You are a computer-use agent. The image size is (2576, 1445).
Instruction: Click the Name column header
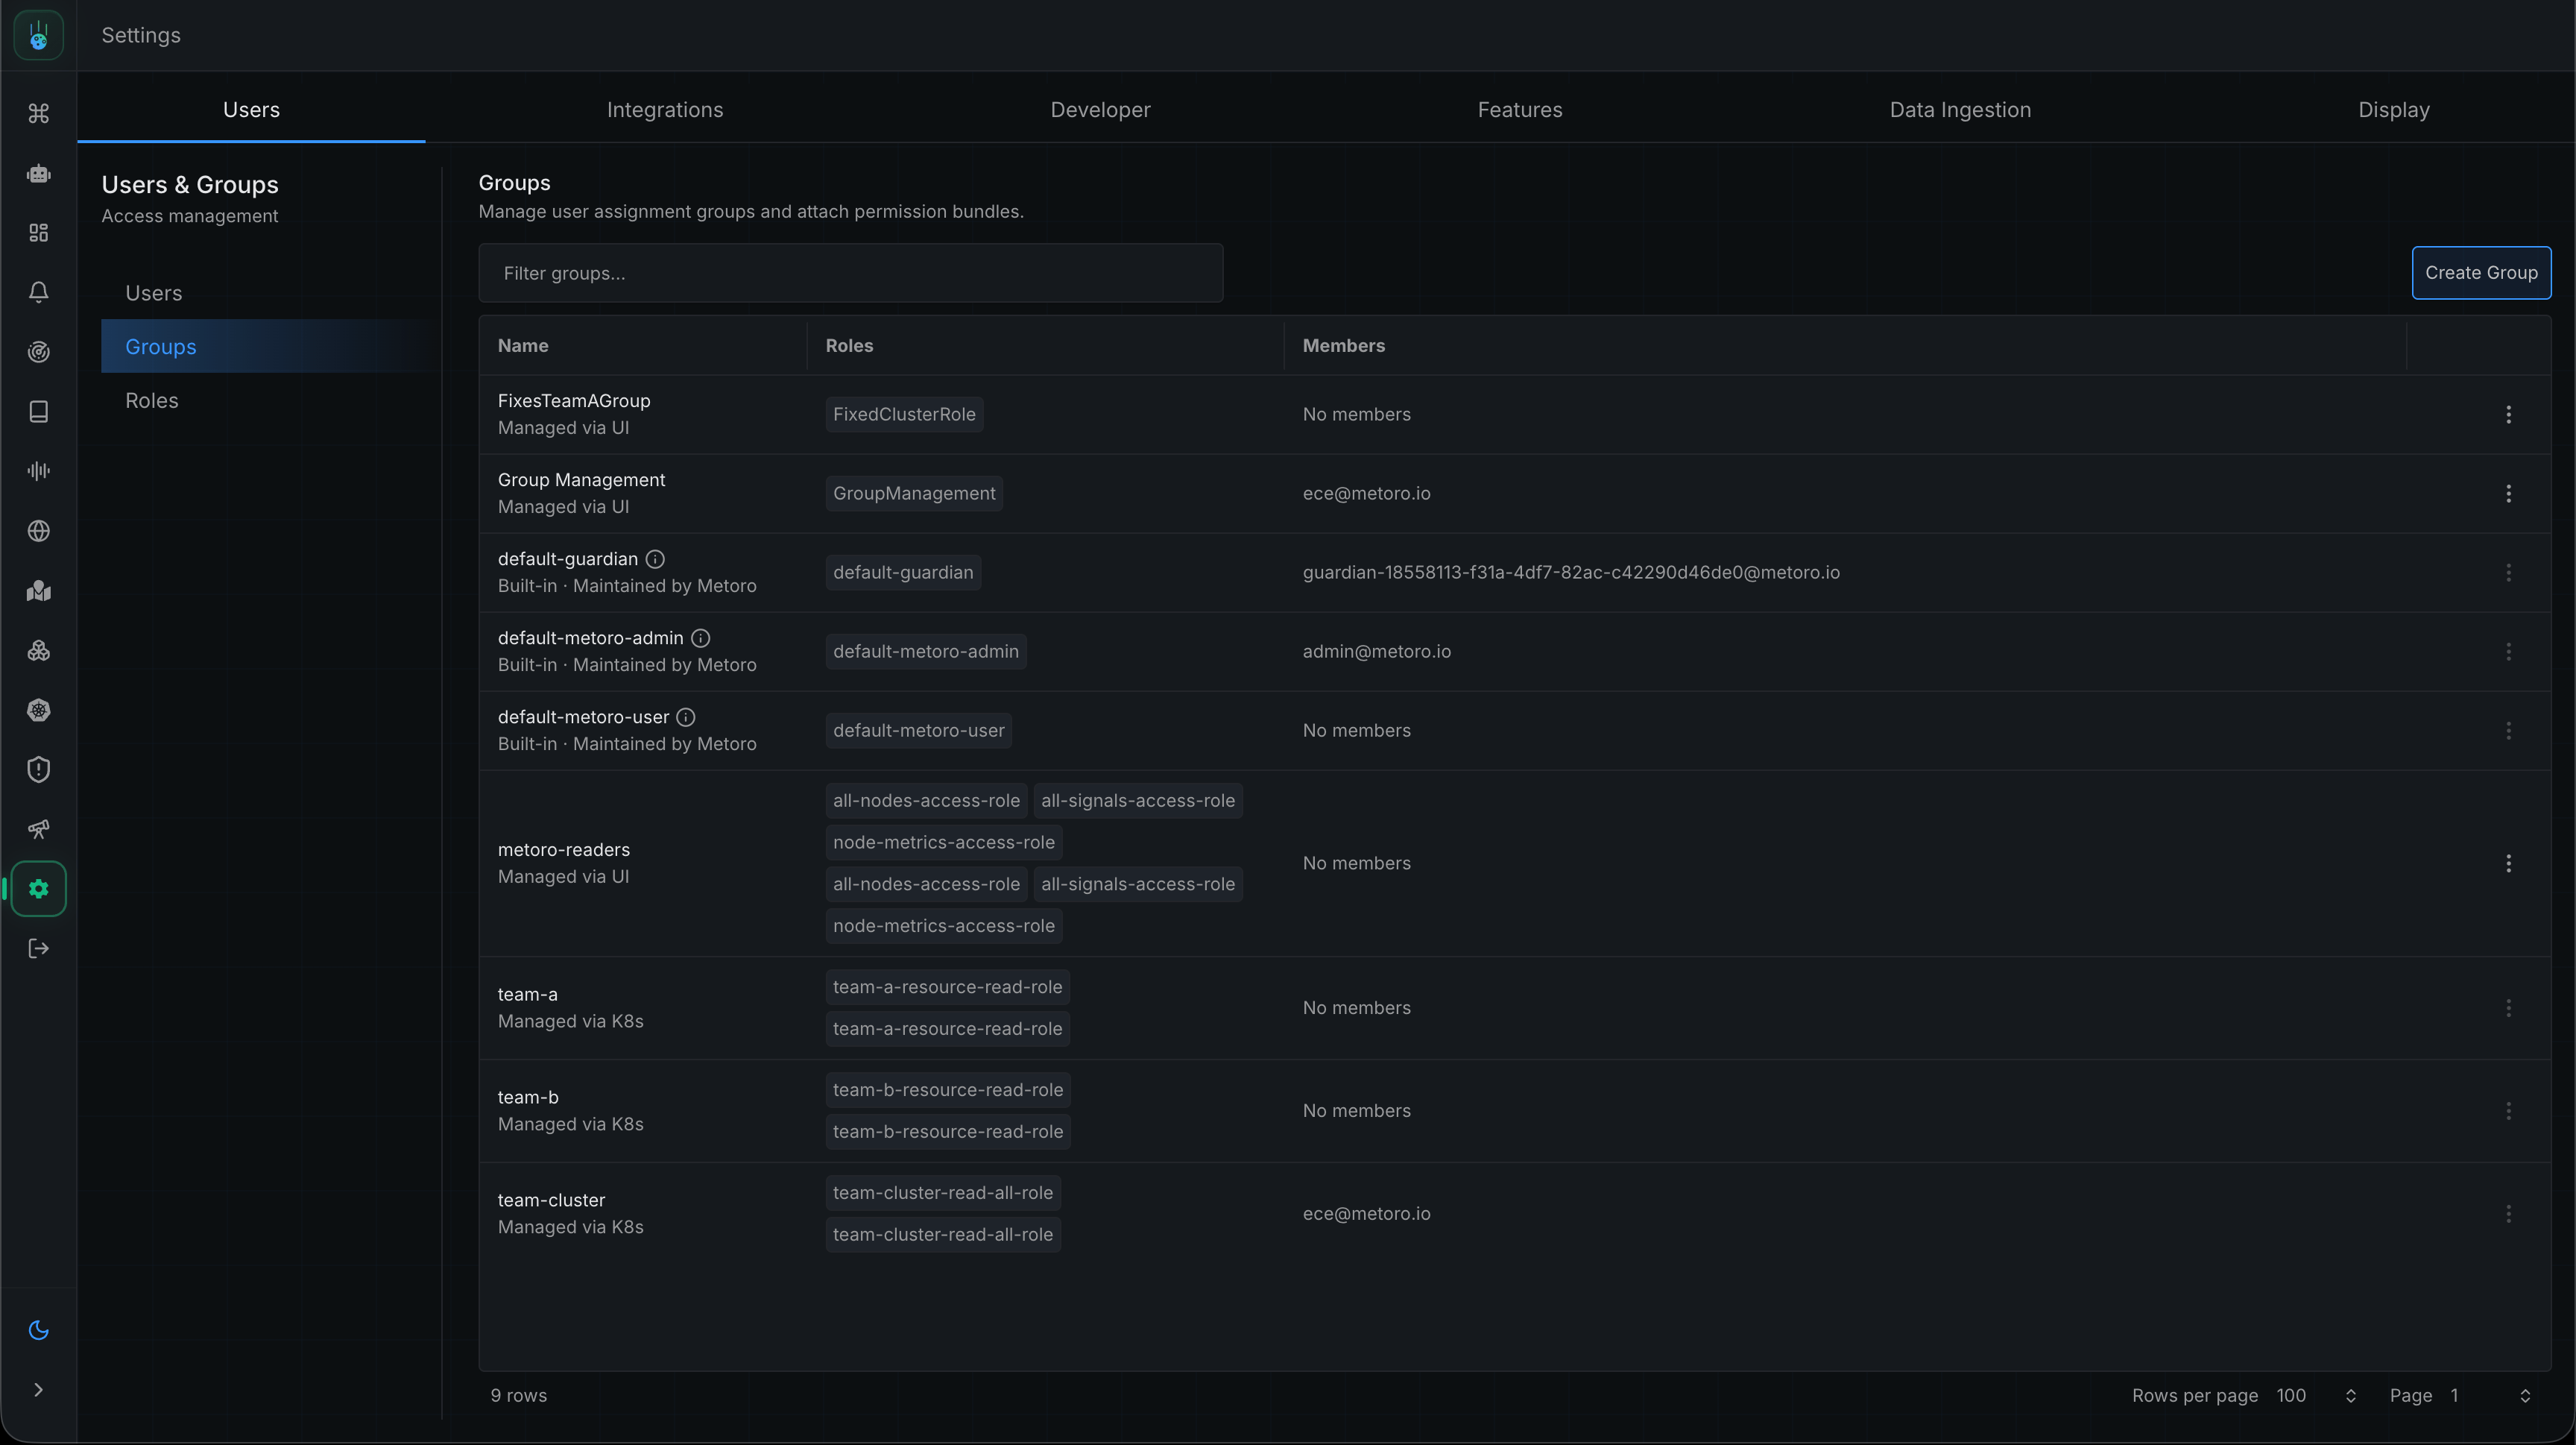tap(523, 345)
